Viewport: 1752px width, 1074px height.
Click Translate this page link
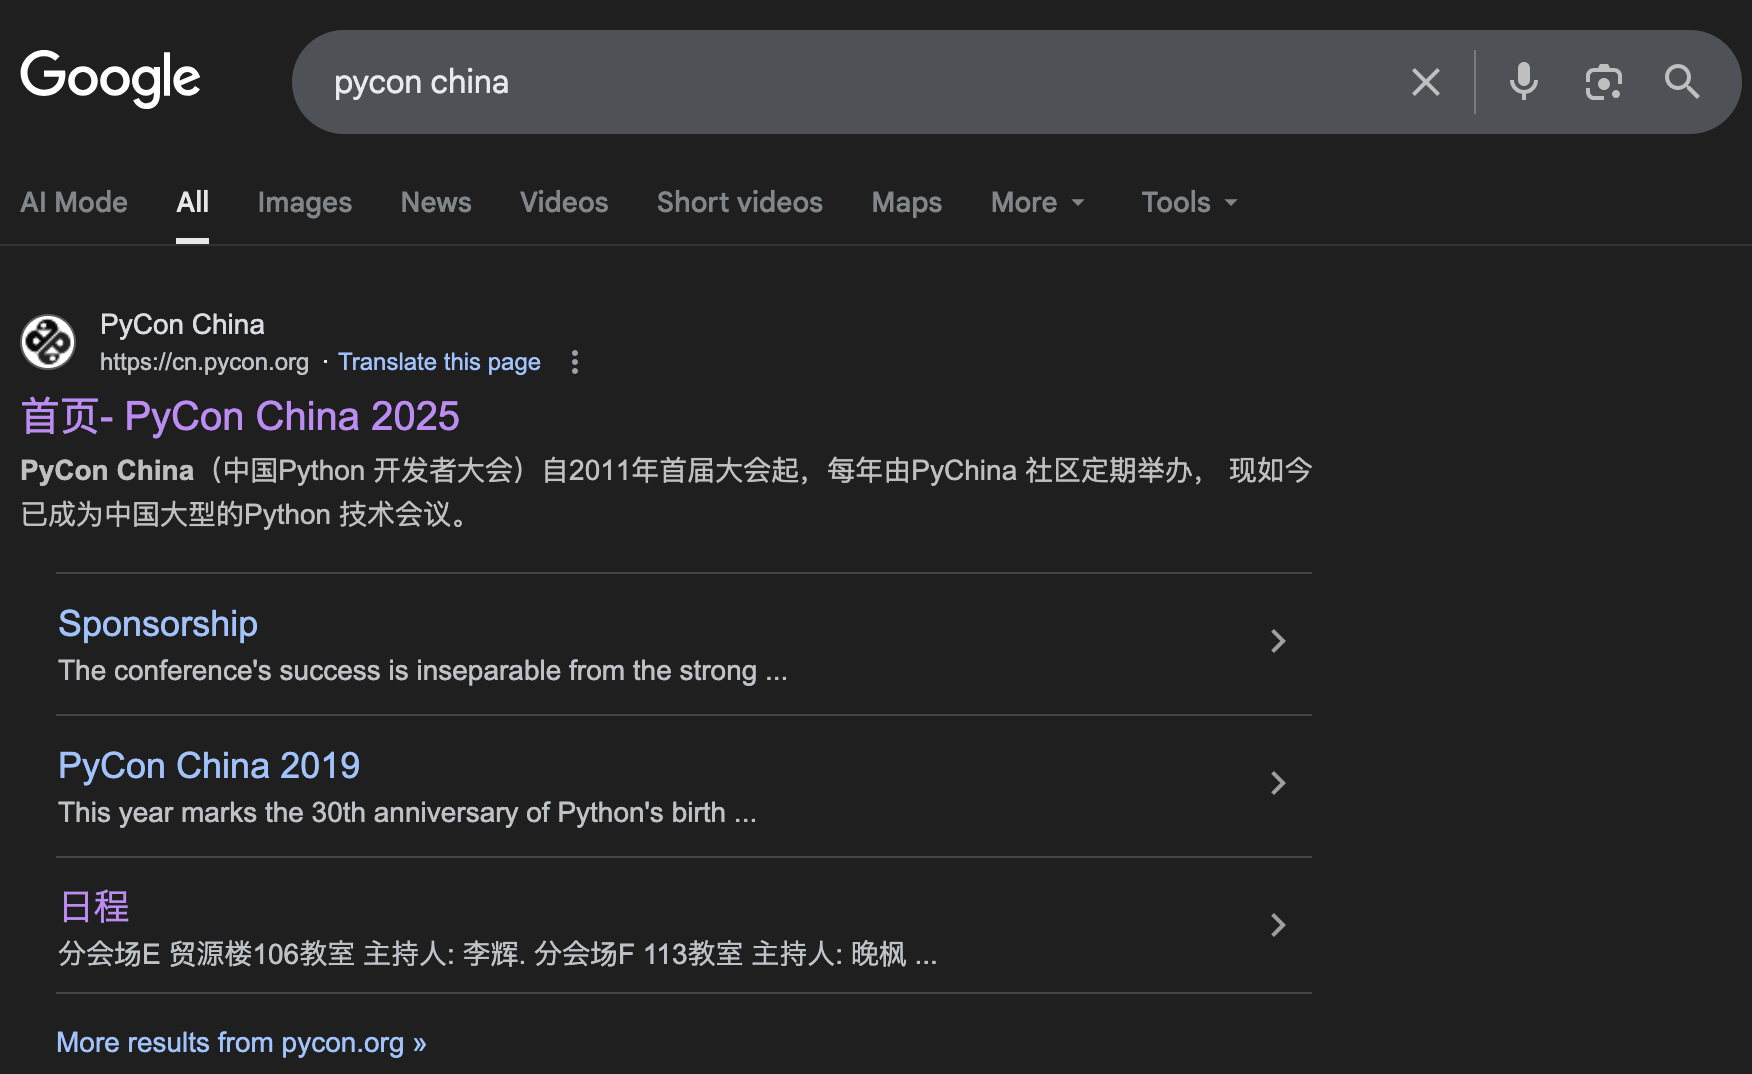click(x=439, y=362)
